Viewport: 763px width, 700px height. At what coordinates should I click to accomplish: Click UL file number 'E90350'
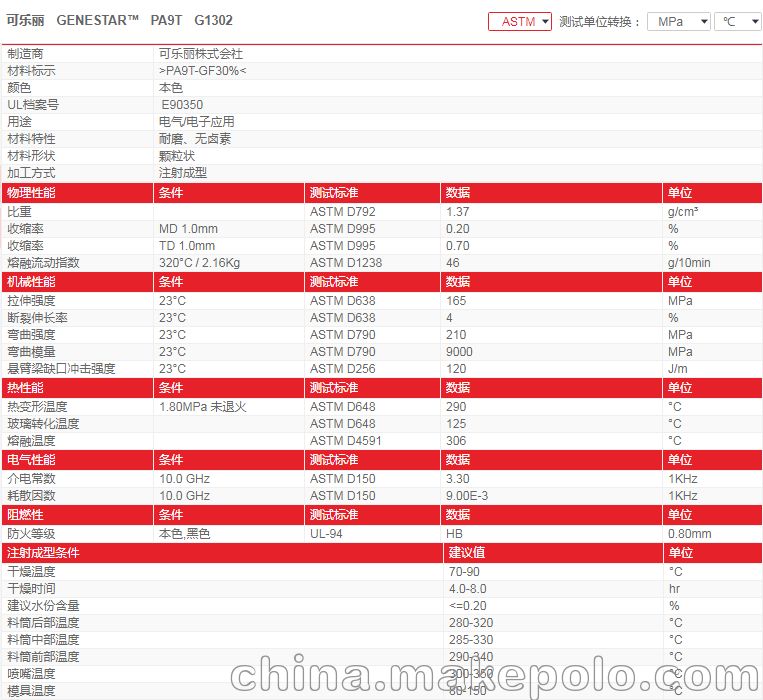tap(182, 105)
